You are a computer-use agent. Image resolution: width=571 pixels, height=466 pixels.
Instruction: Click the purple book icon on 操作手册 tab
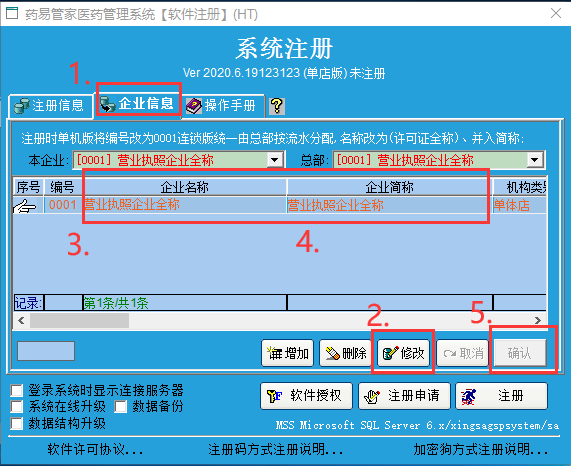(x=194, y=106)
